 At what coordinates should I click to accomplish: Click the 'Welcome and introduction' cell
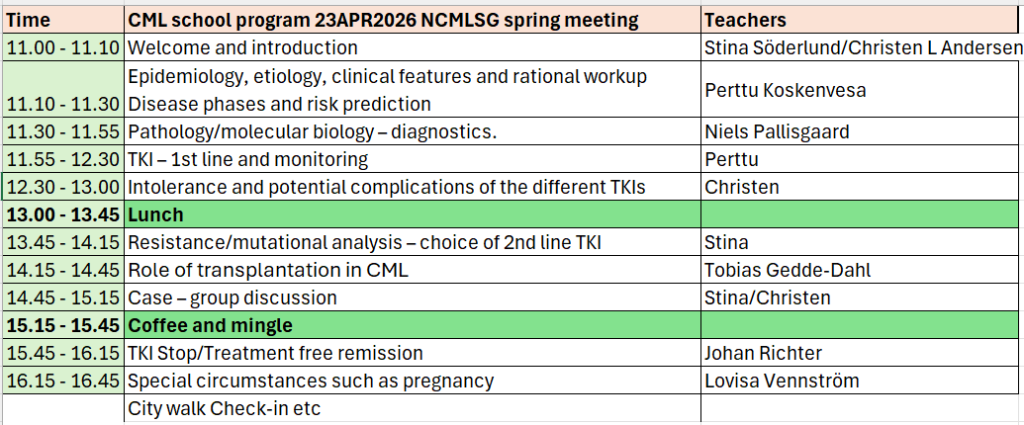tap(411, 47)
